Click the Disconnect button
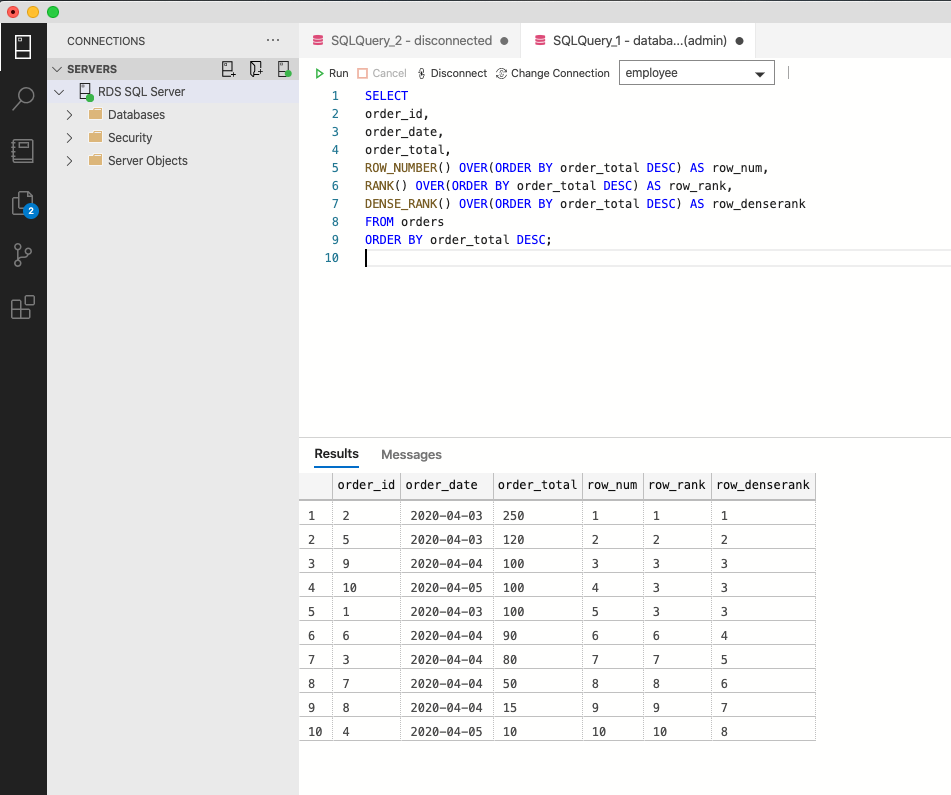 [x=452, y=73]
